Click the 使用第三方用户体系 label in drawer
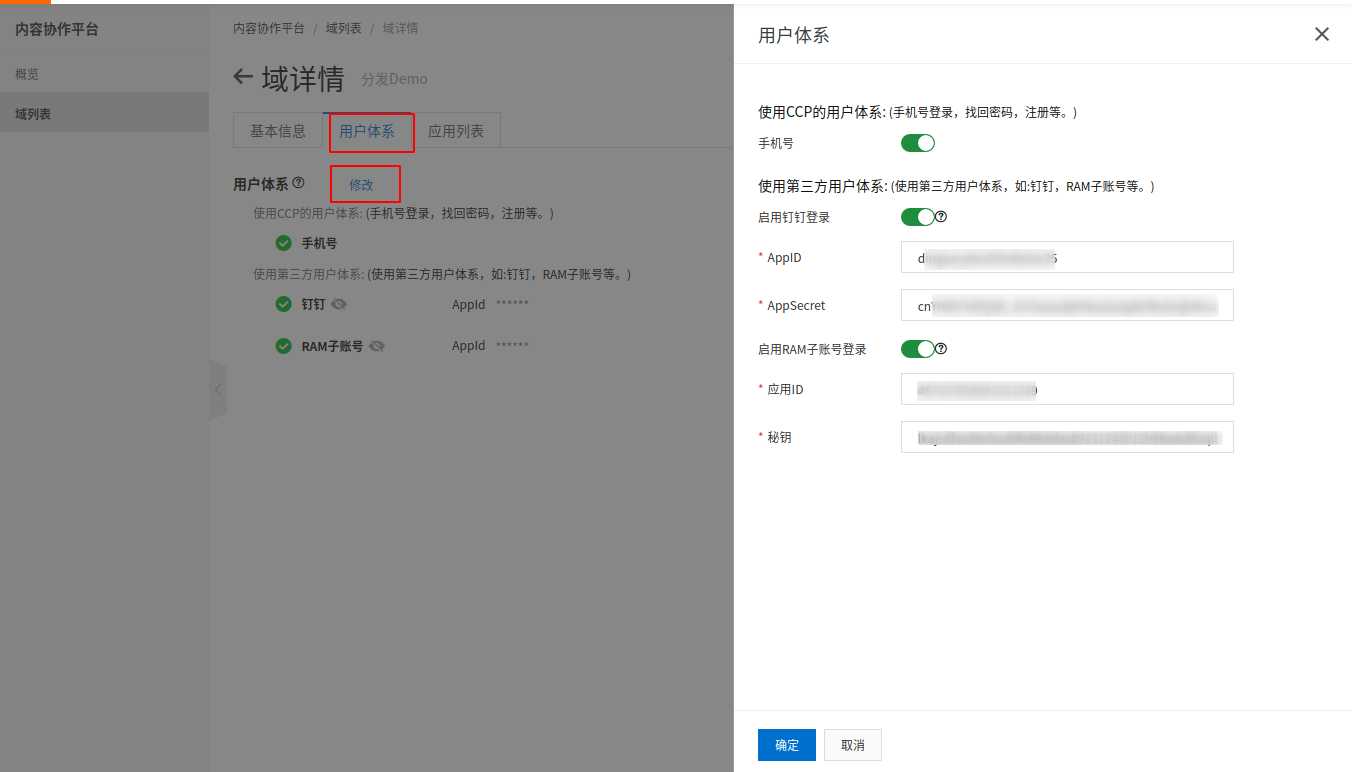 pyautogui.click(x=823, y=186)
